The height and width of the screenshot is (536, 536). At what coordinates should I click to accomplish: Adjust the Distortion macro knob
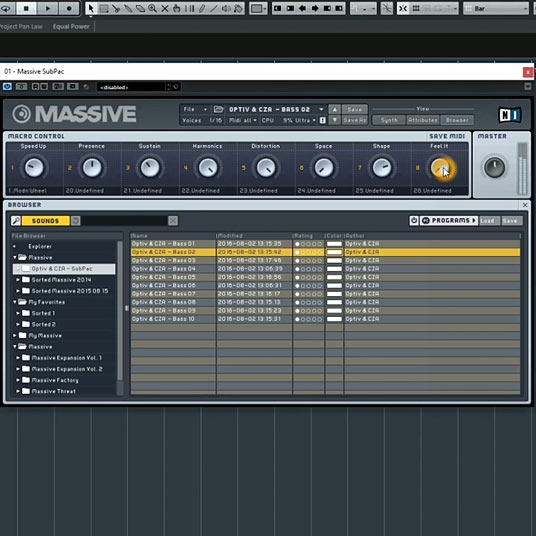click(266, 168)
